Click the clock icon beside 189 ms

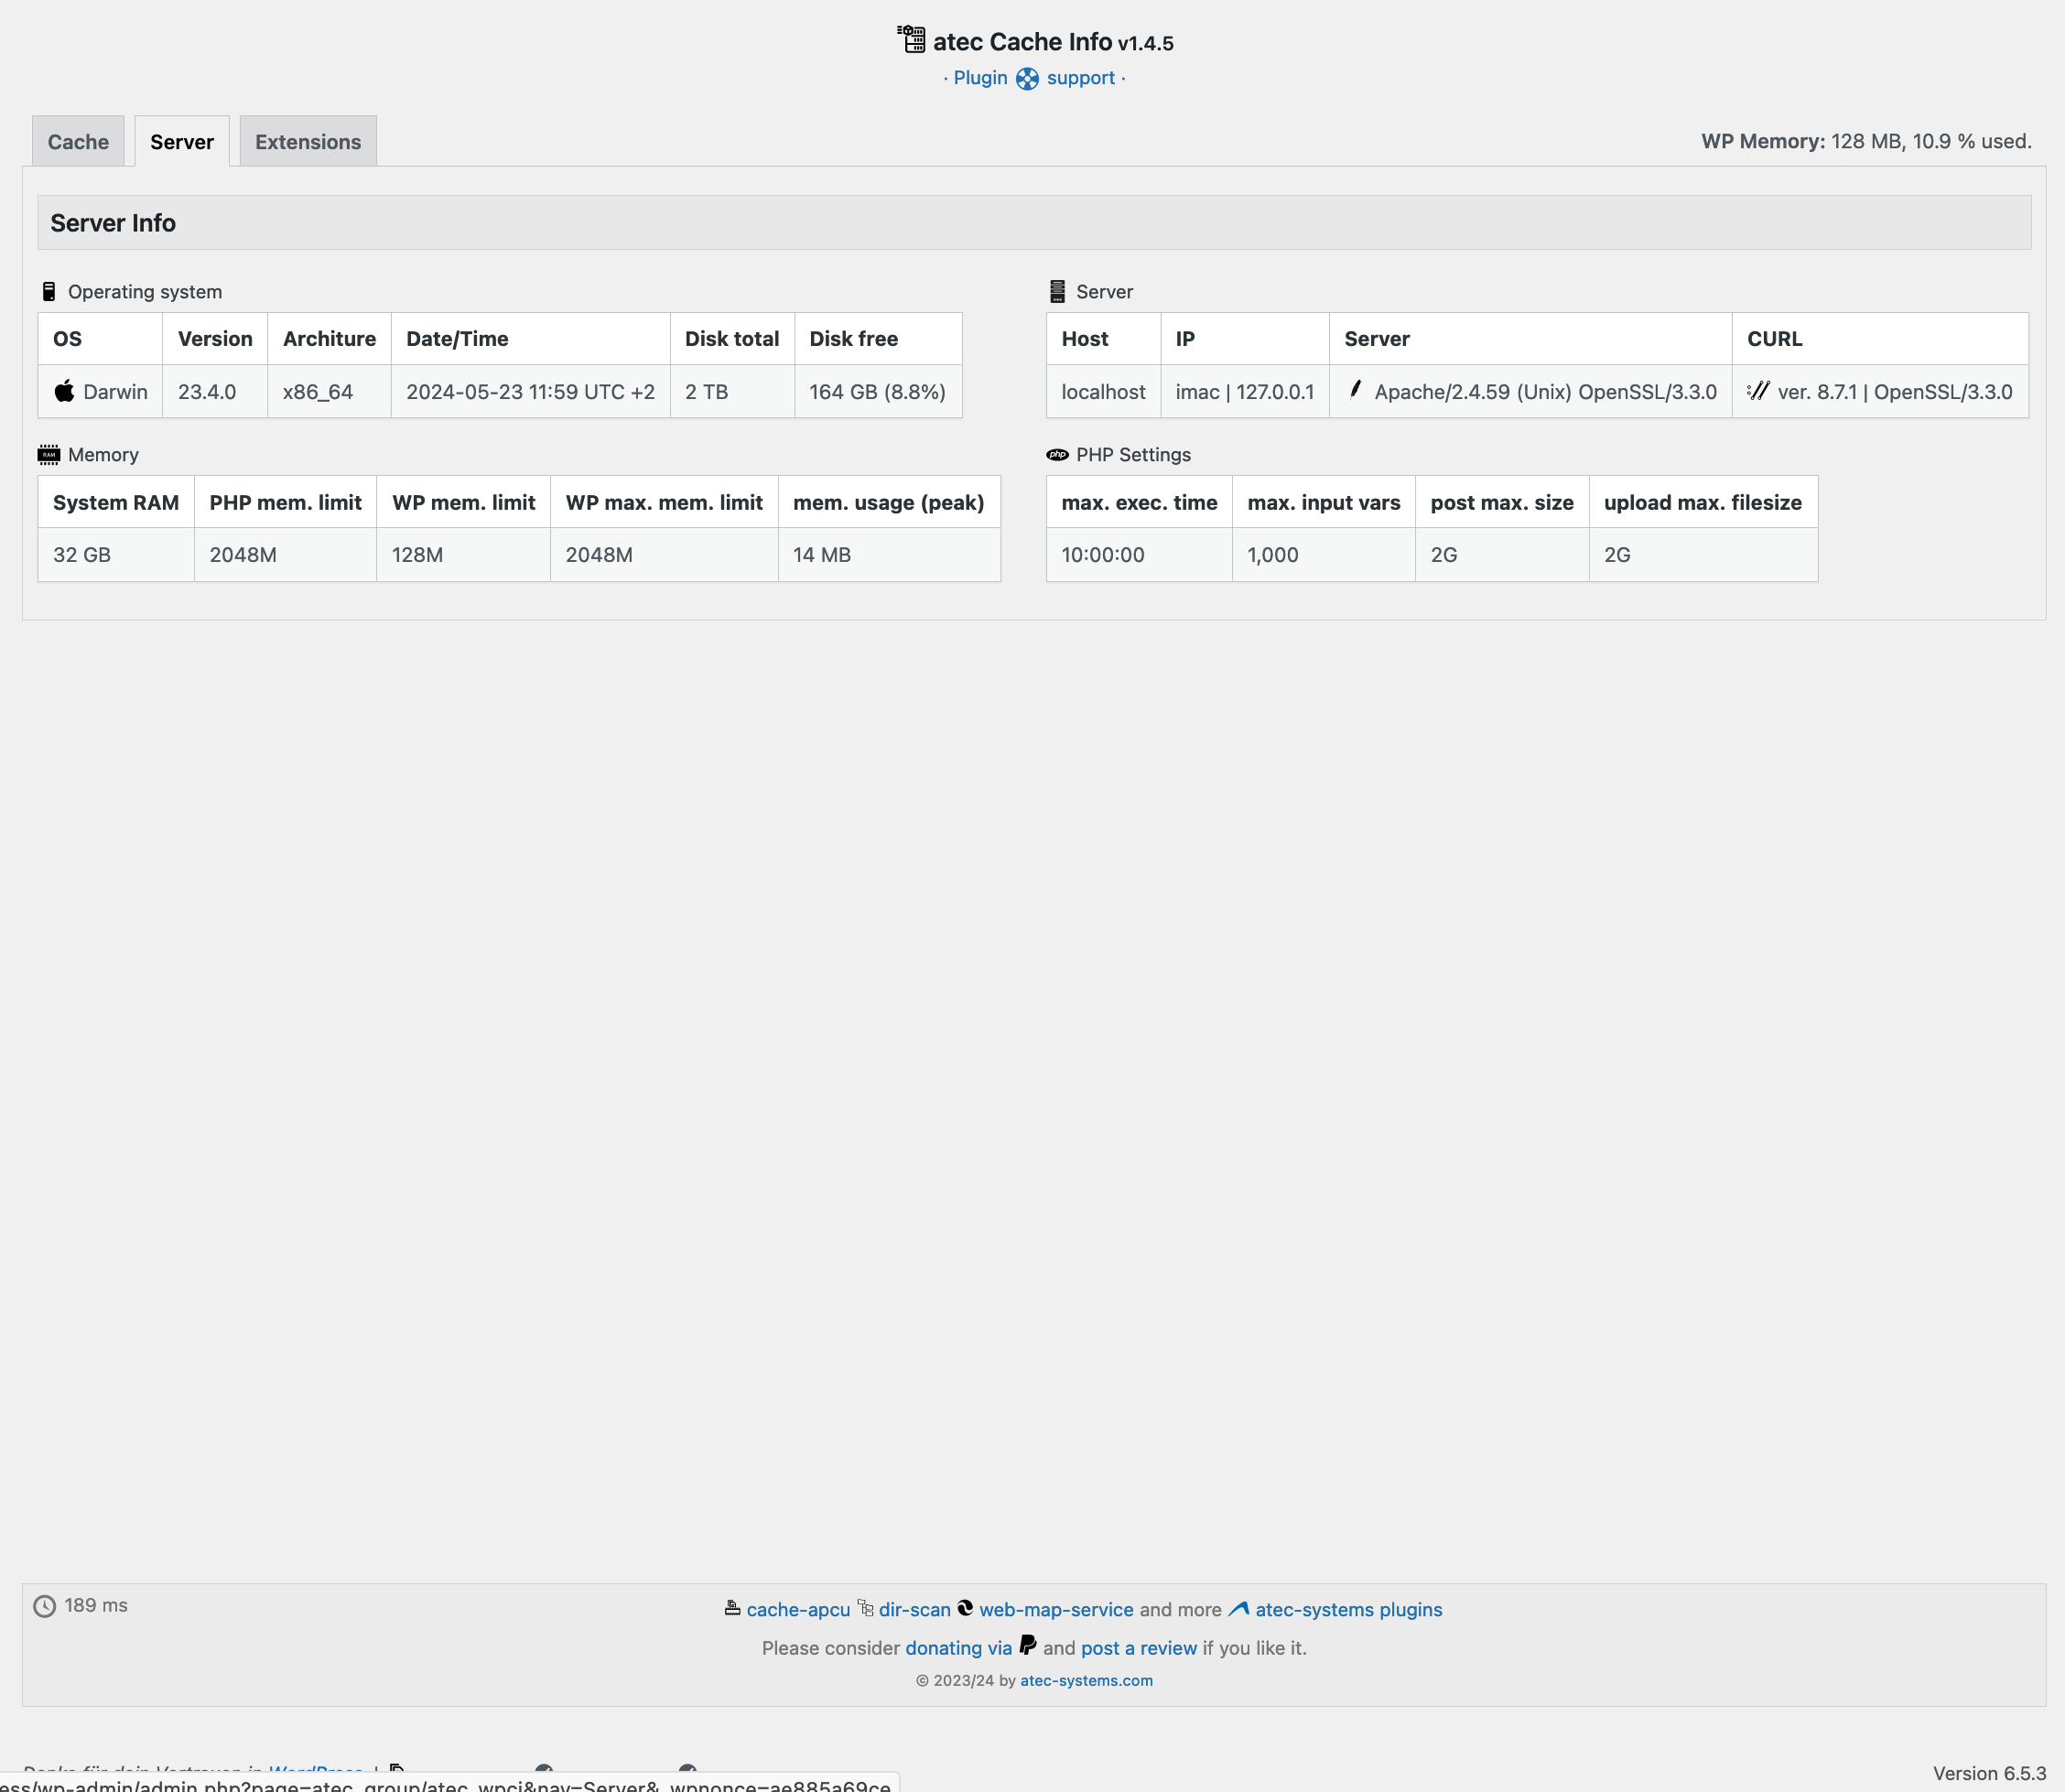pyautogui.click(x=45, y=1606)
